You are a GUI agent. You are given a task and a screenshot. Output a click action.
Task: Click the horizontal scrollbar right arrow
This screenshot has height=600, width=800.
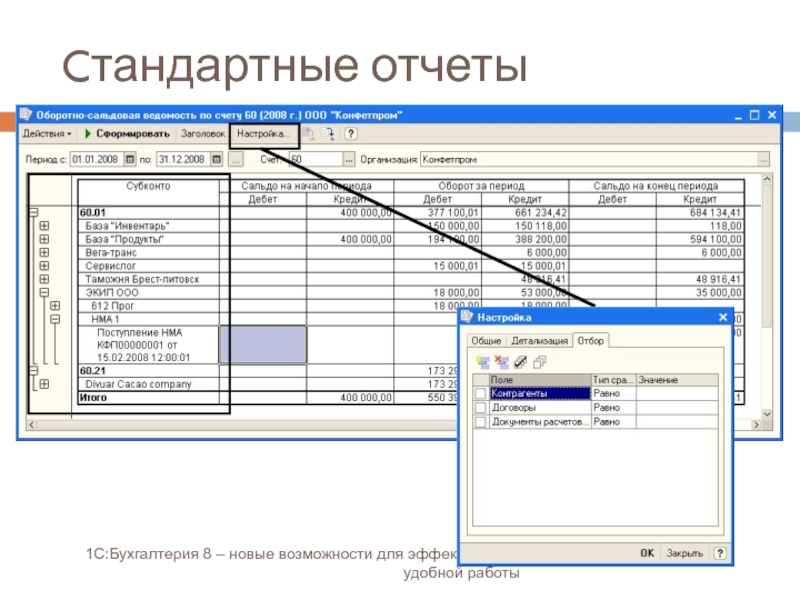click(756, 424)
